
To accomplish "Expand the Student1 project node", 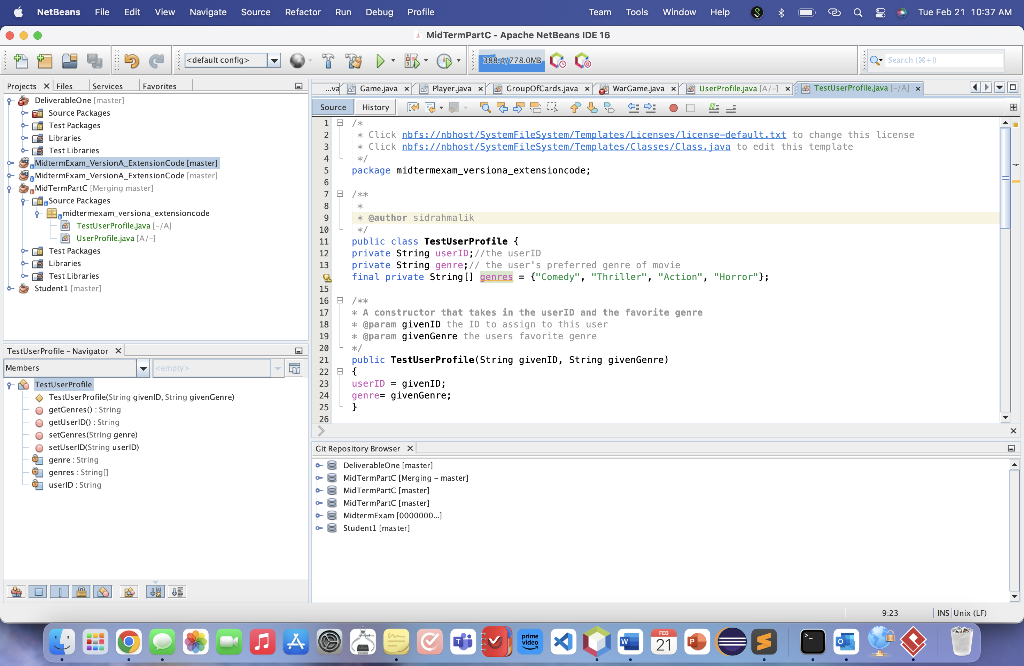I will point(10,289).
